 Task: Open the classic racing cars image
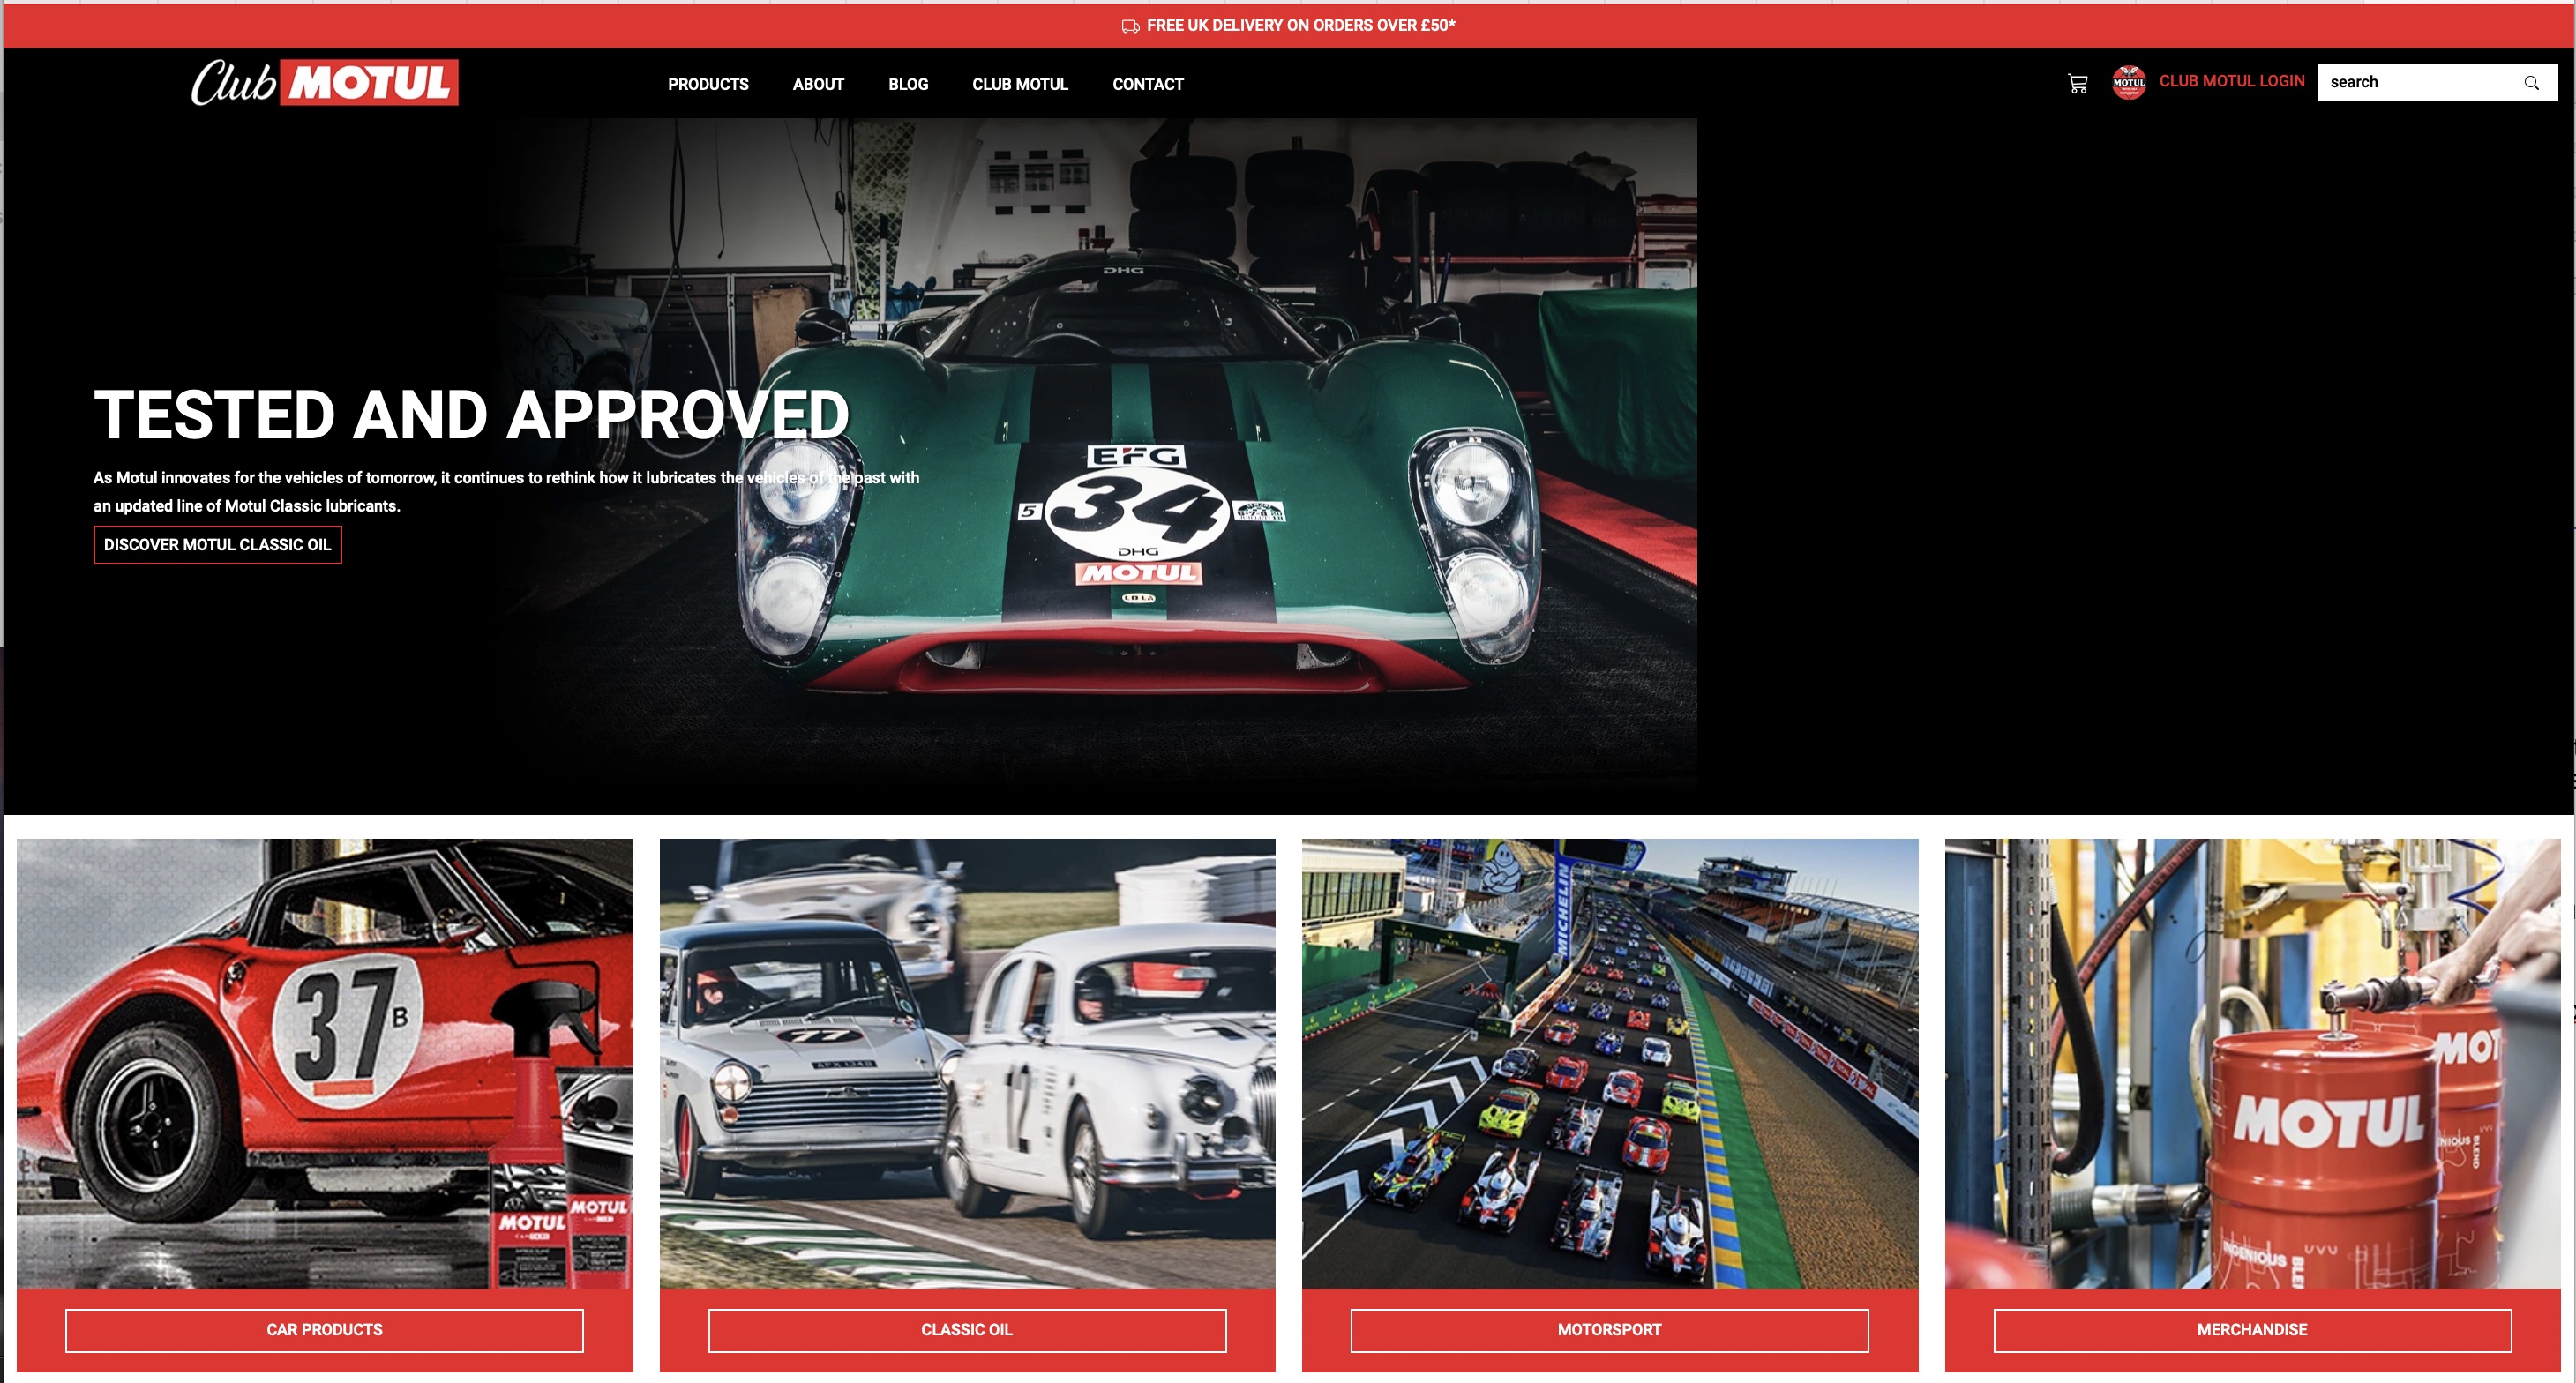(x=967, y=1063)
